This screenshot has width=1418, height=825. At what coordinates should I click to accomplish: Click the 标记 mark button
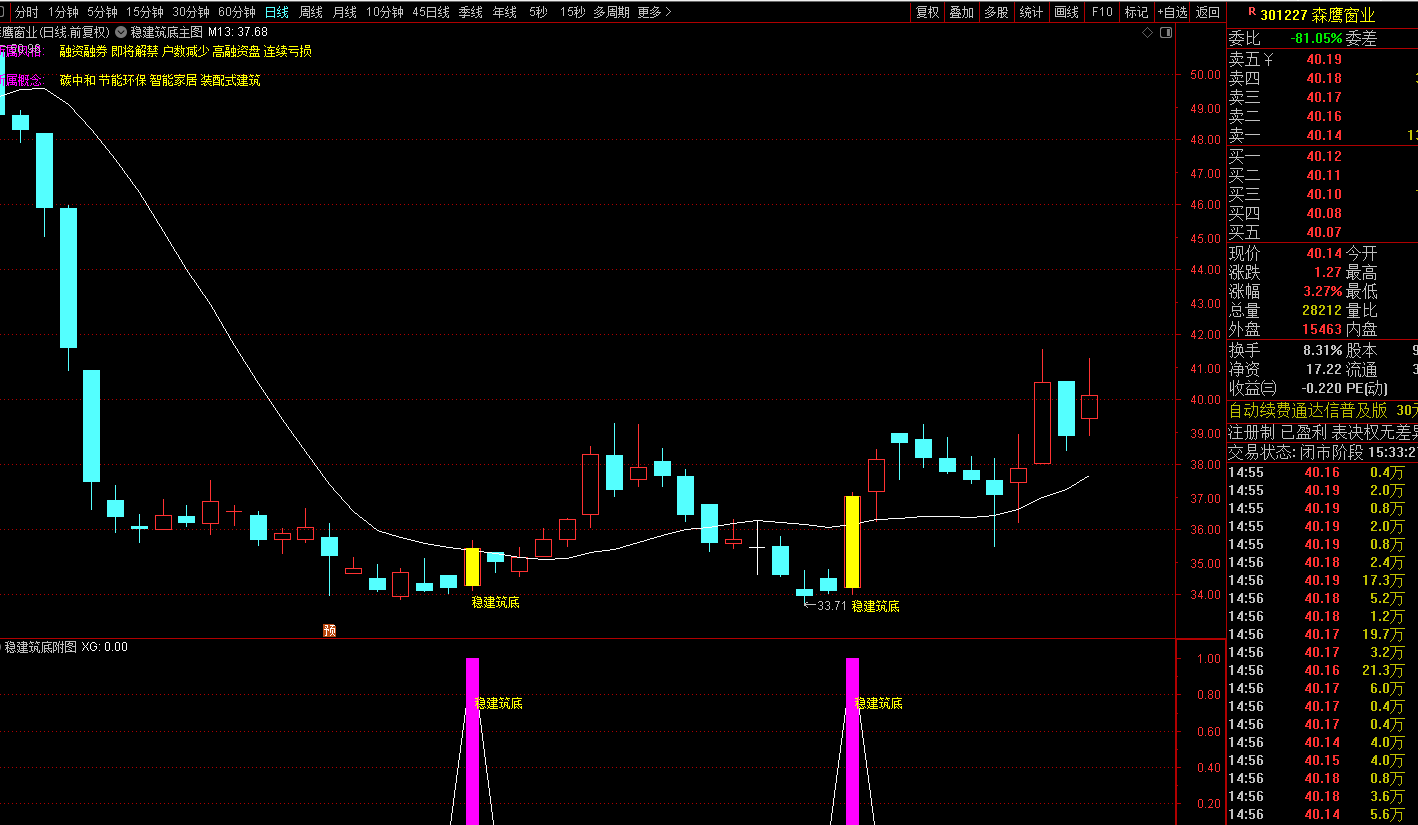1136,12
